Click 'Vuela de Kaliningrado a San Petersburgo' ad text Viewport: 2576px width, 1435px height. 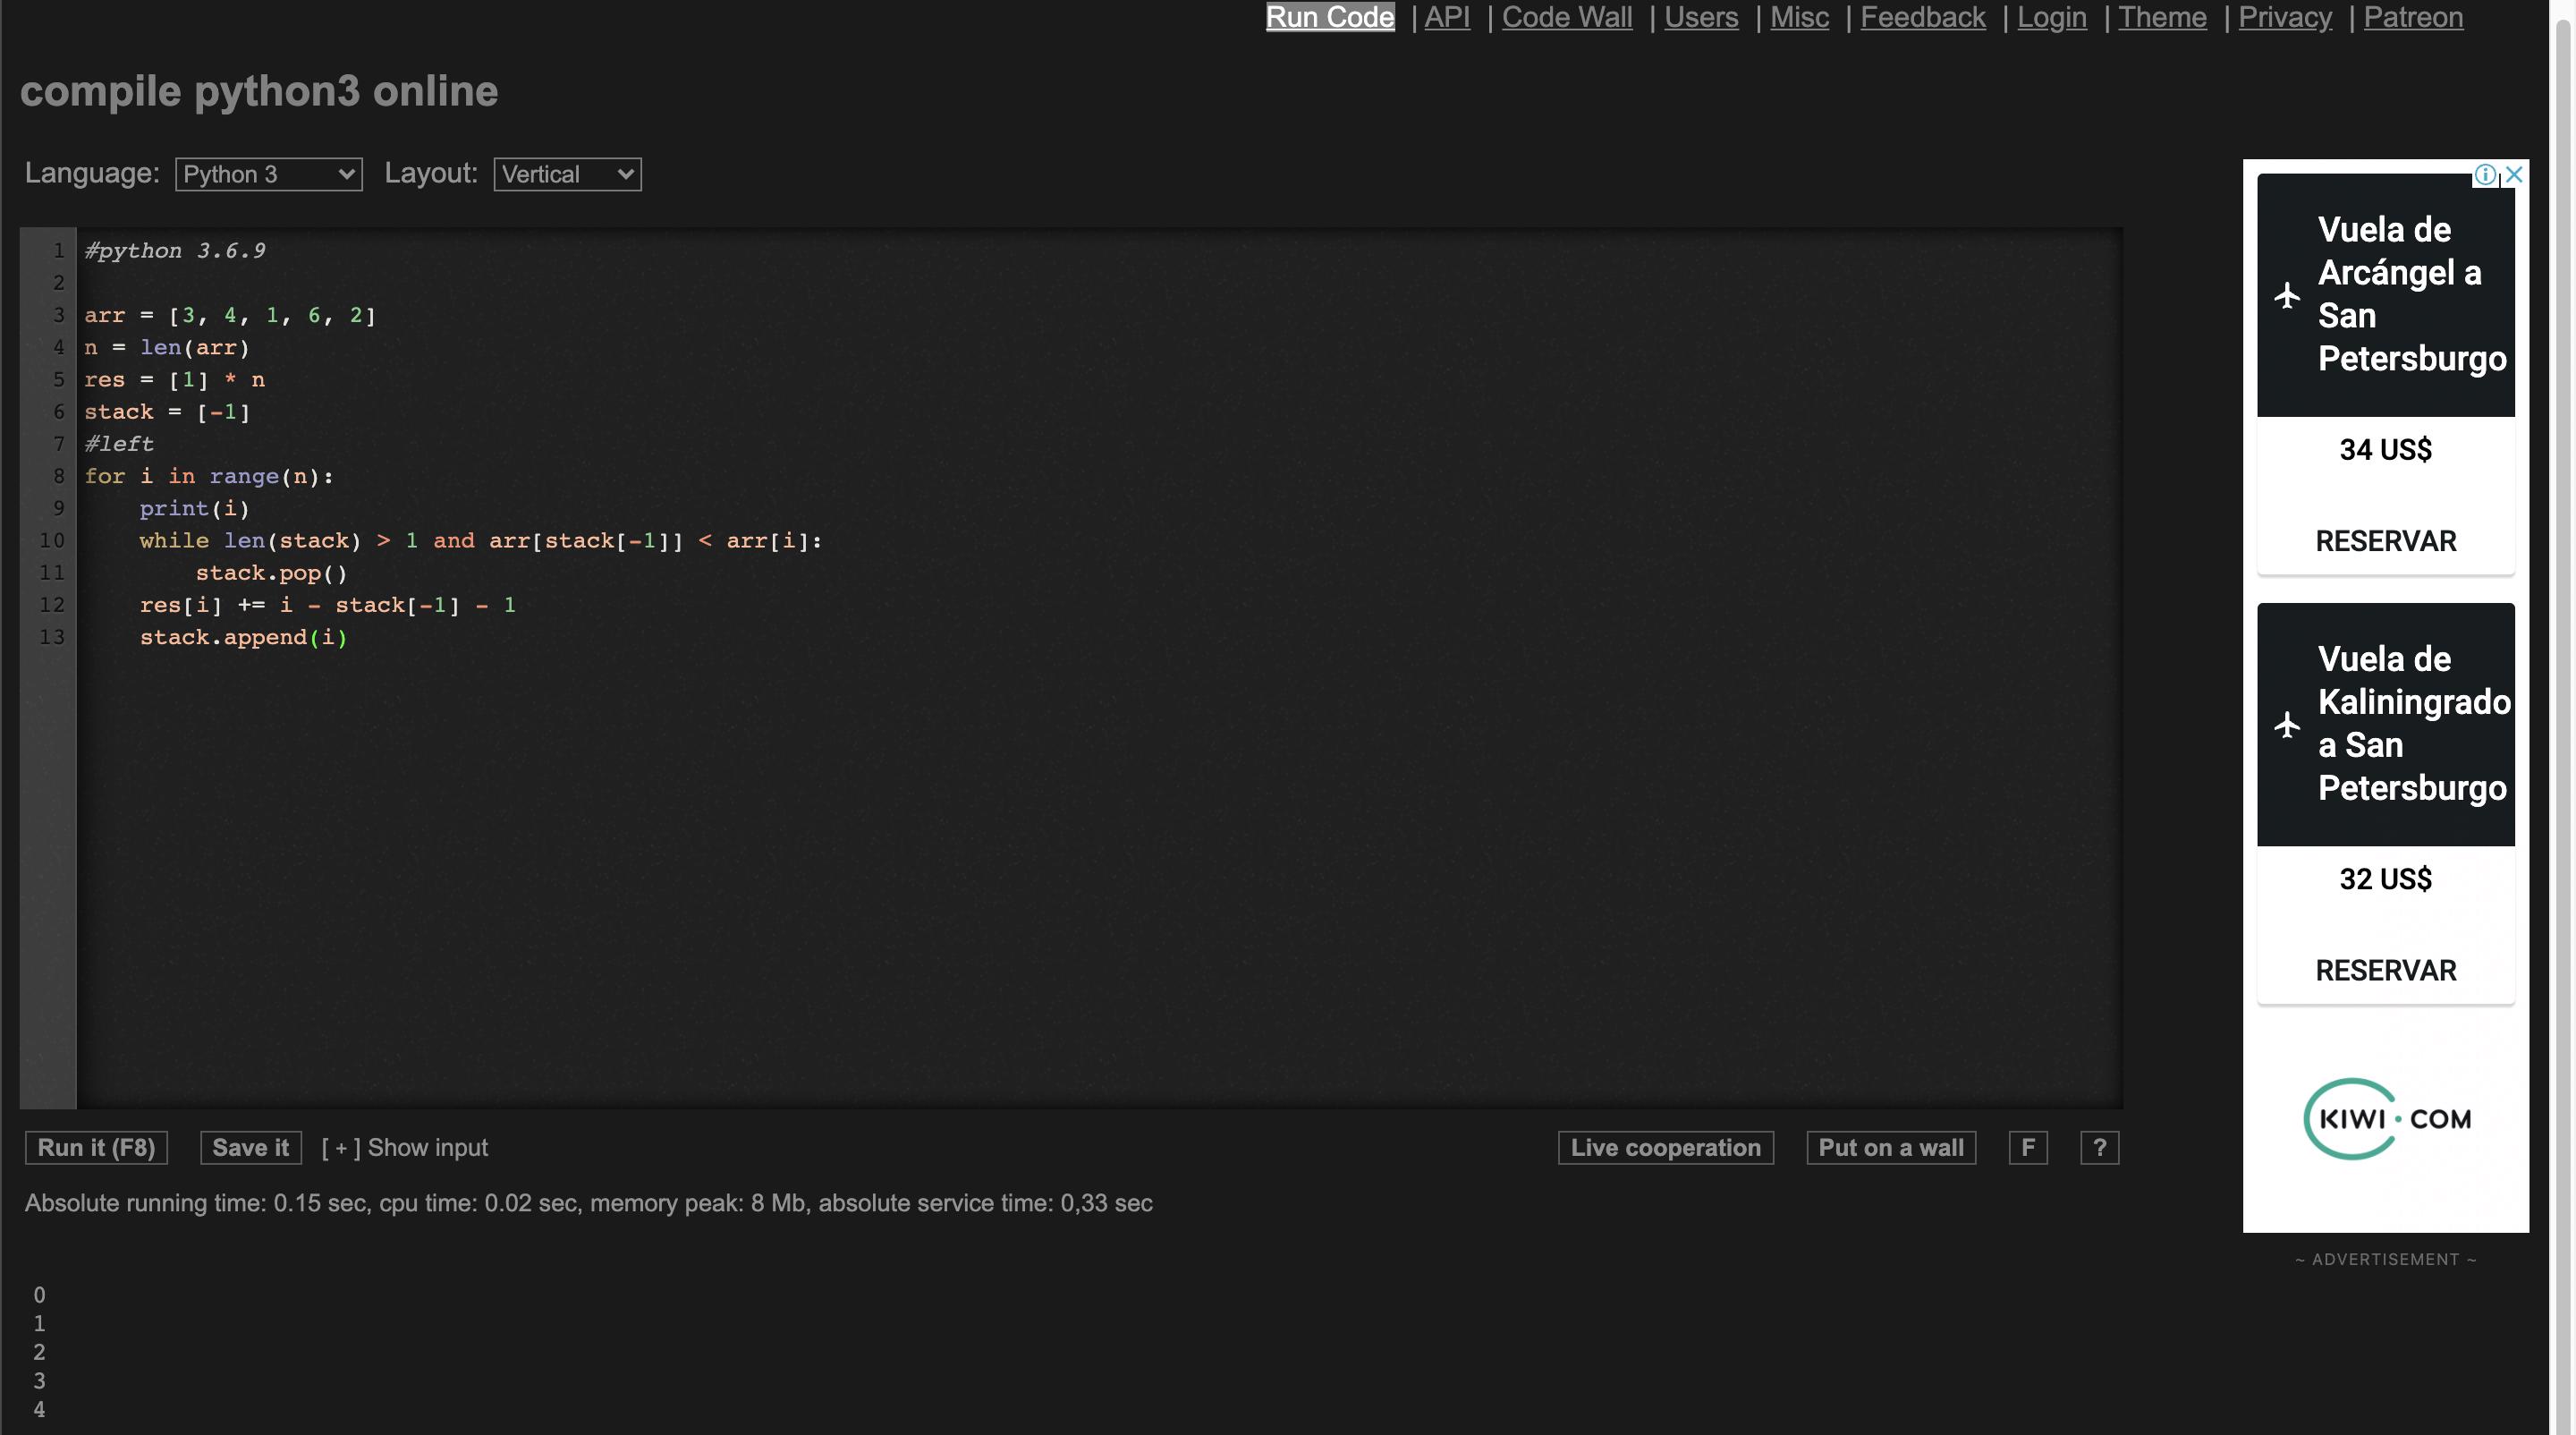pos(2412,724)
